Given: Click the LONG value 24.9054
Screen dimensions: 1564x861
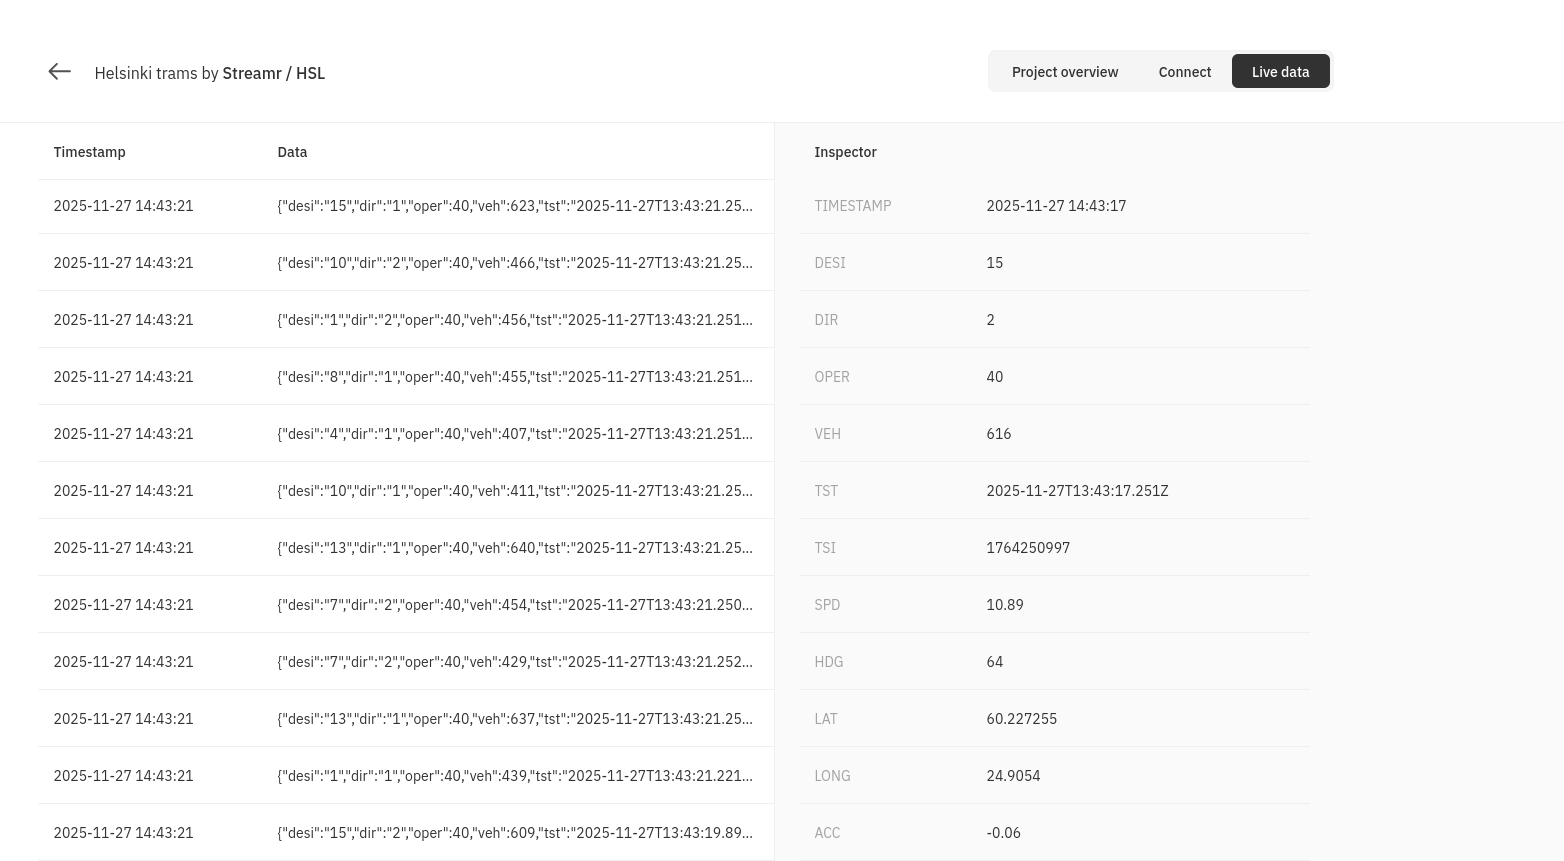Looking at the screenshot, I should coord(1013,775).
